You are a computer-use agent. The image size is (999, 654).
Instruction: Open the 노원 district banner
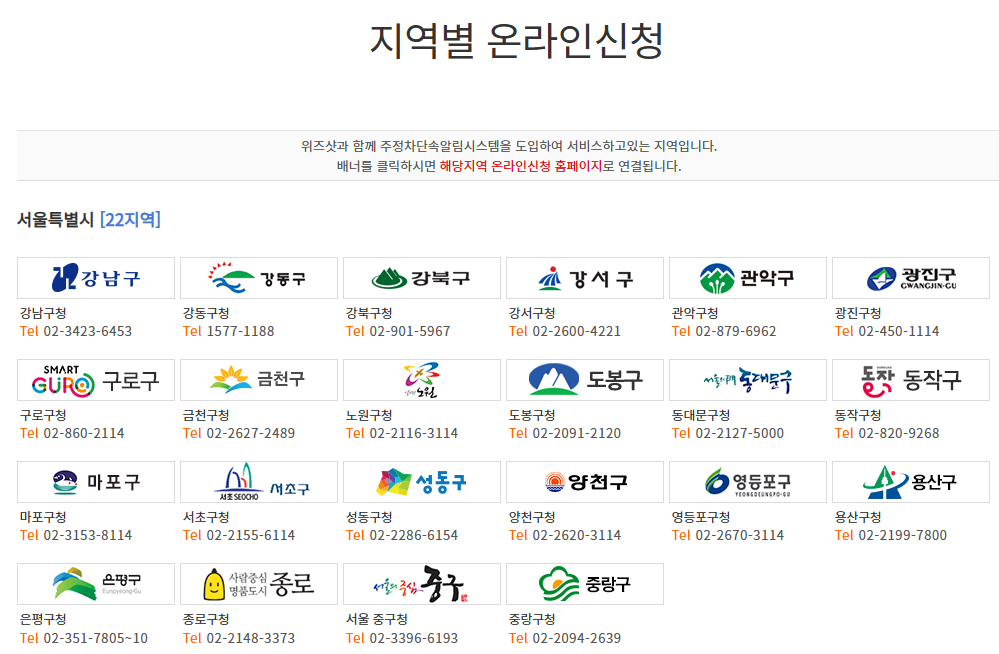[422, 380]
